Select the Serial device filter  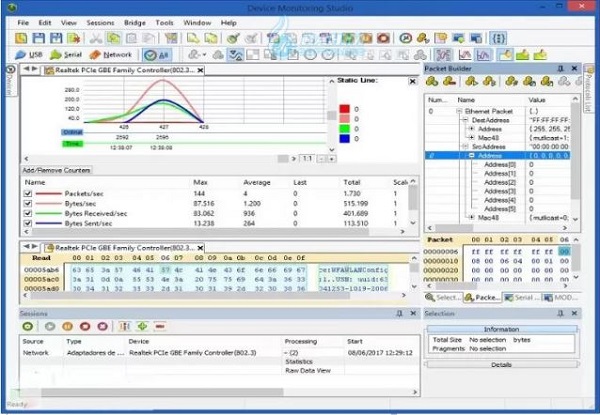(66, 55)
